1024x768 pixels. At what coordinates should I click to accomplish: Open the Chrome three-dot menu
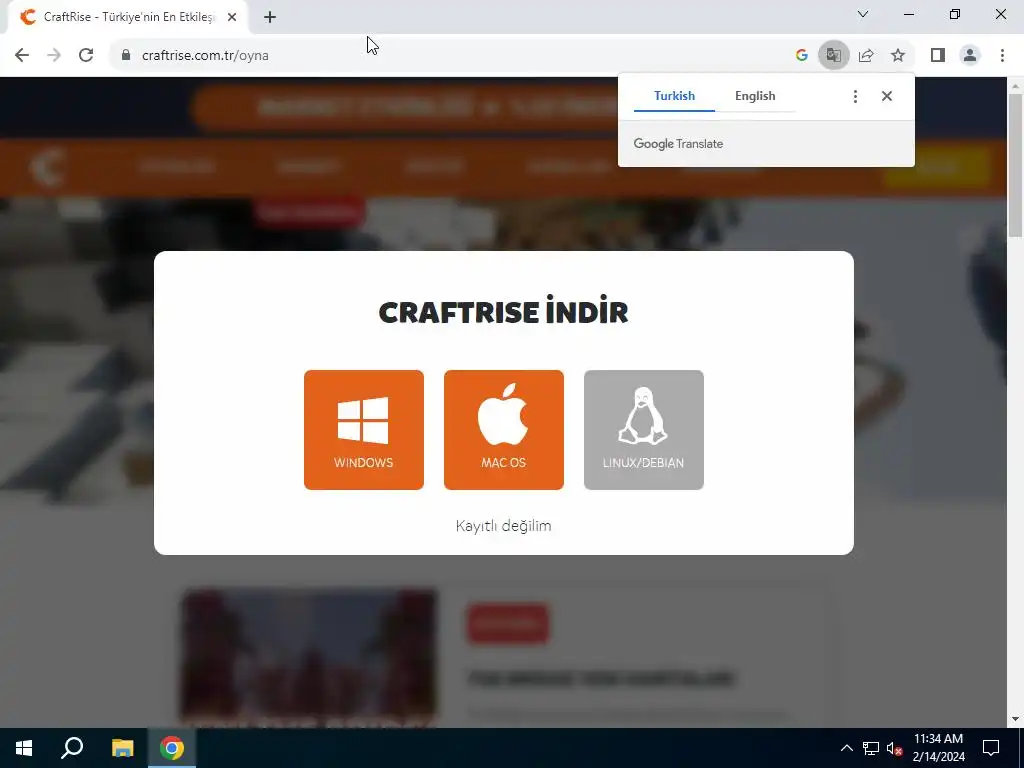(1002, 55)
